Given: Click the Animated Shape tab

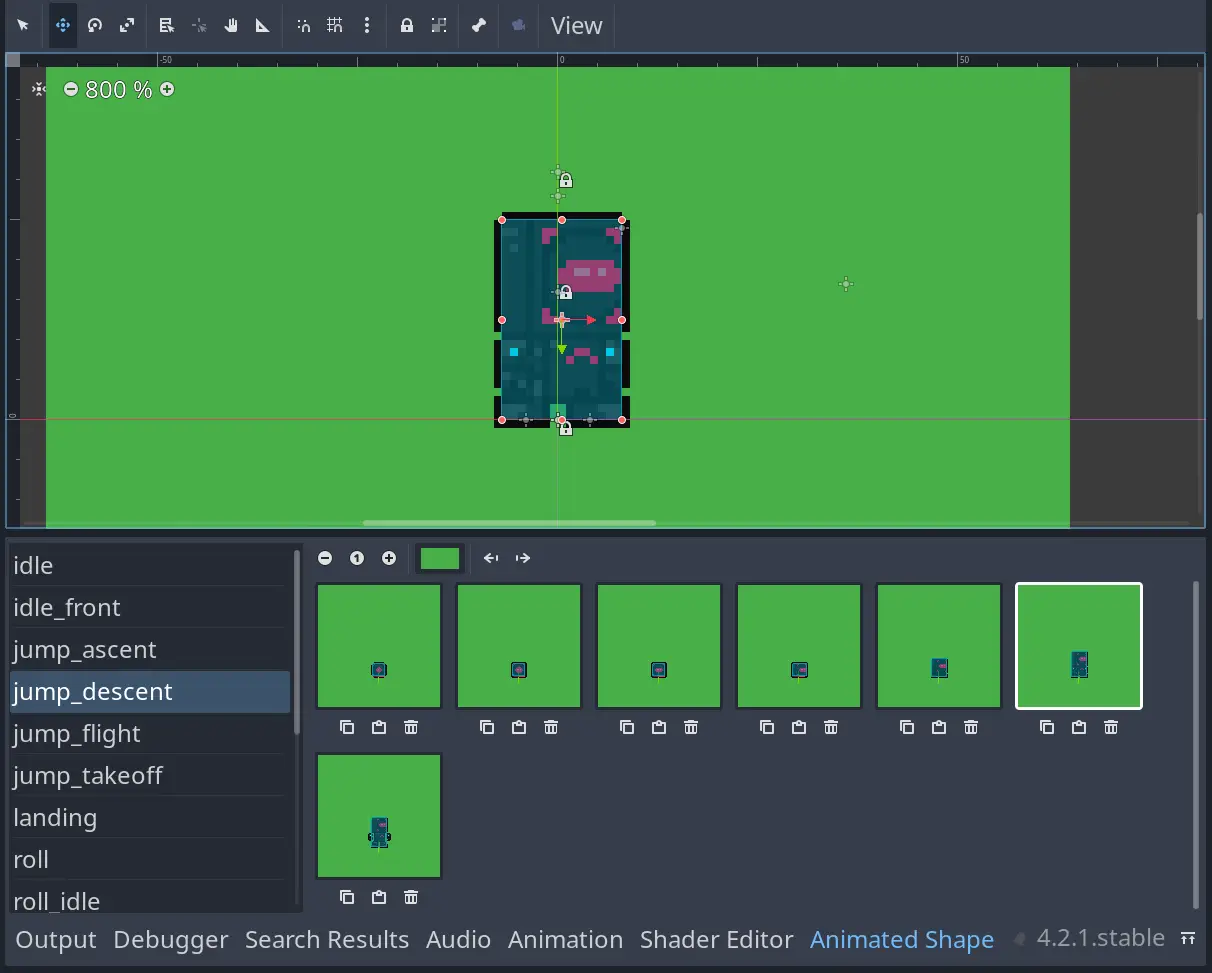Looking at the screenshot, I should coord(902,940).
